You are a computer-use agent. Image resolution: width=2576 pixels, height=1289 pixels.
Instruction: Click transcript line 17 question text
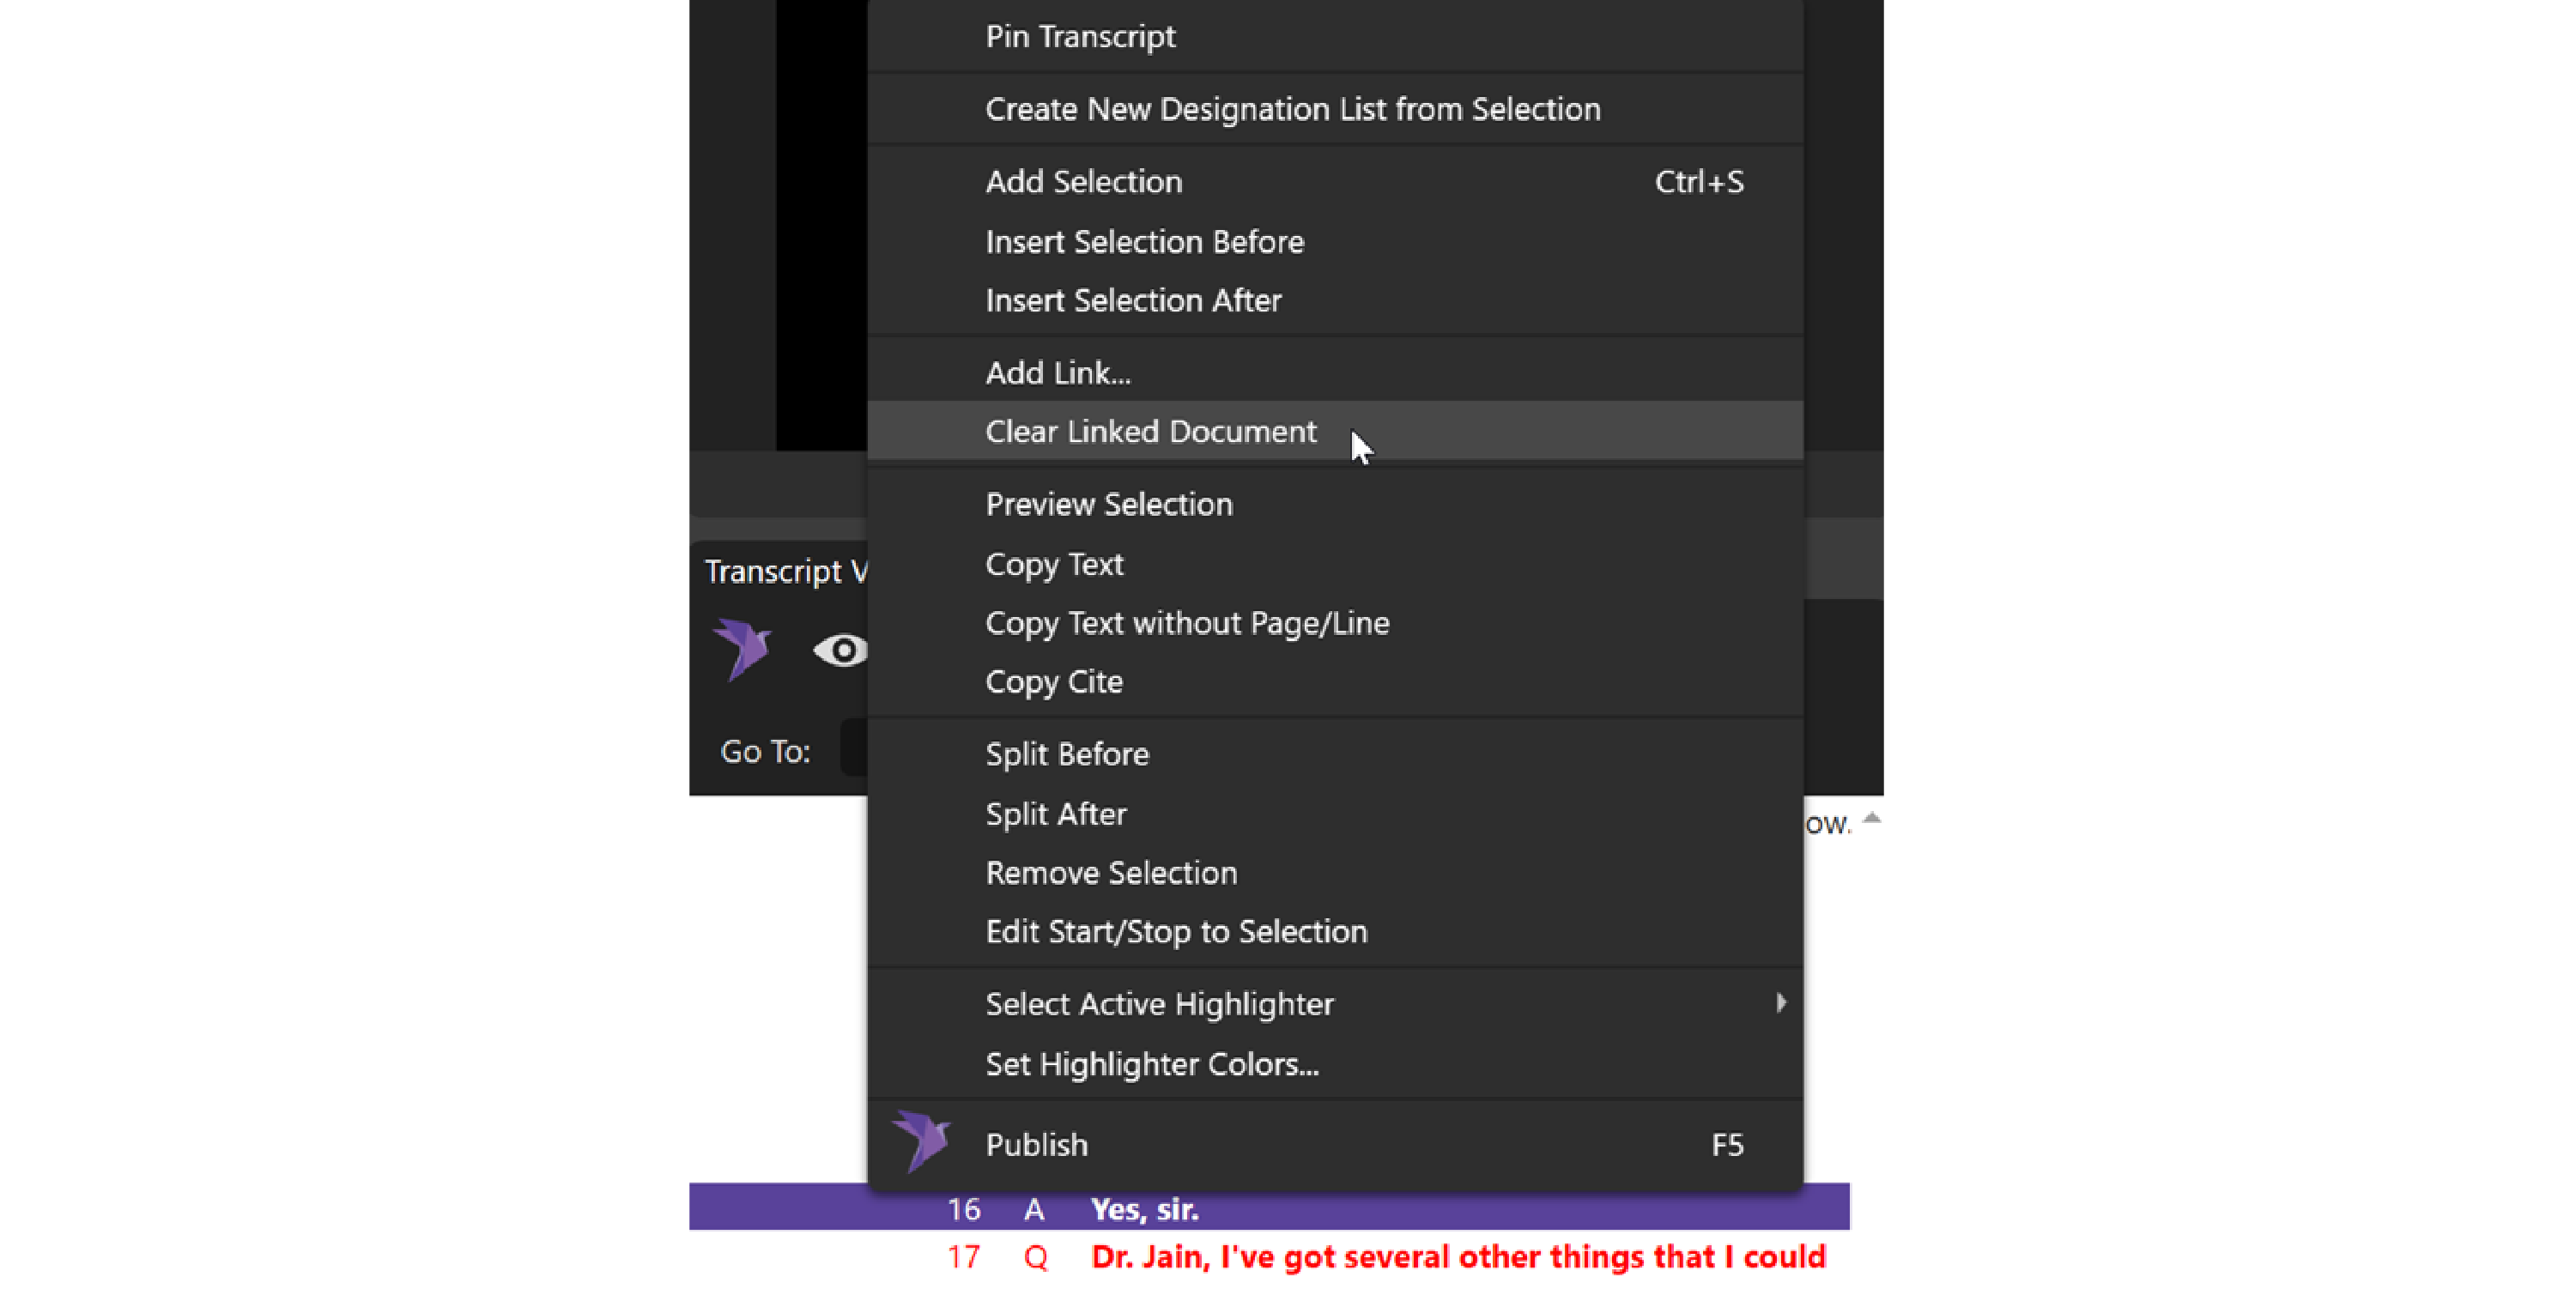point(1457,1257)
